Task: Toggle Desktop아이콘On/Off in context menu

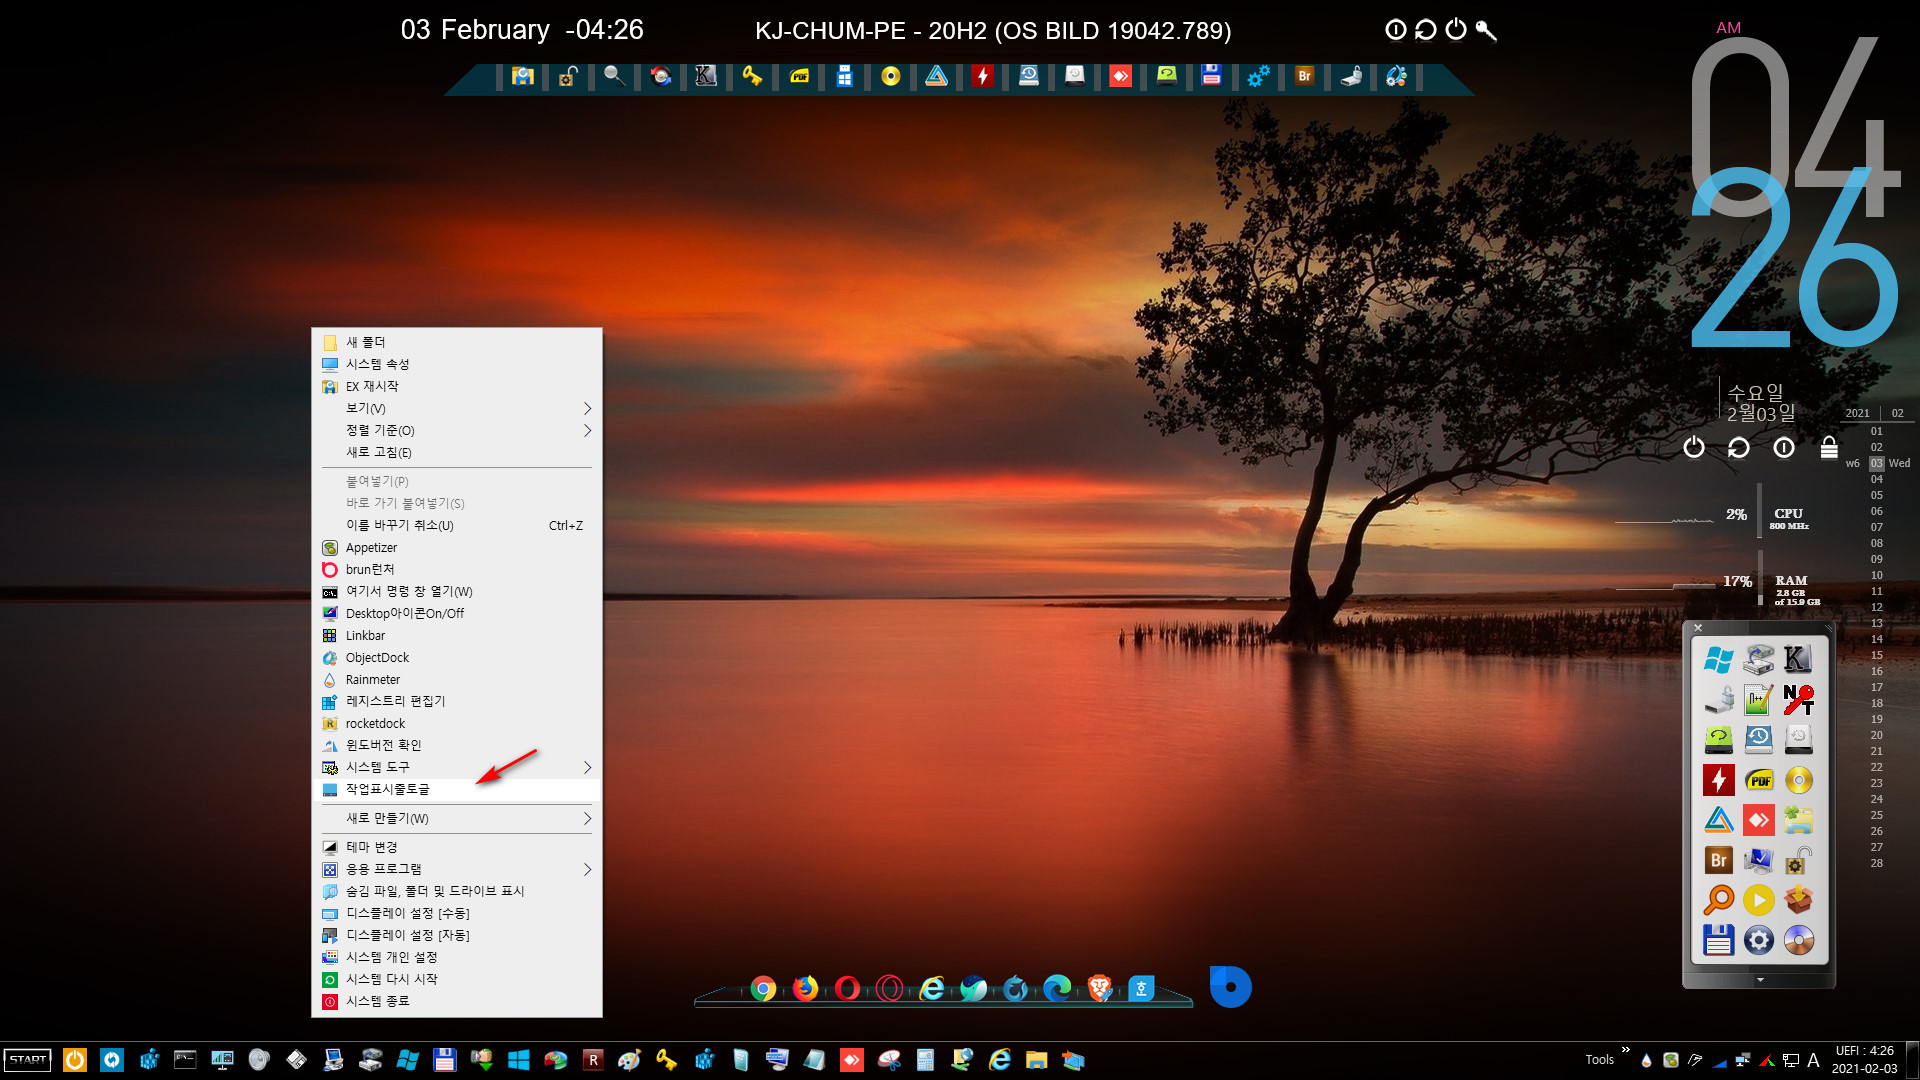Action: 457,613
